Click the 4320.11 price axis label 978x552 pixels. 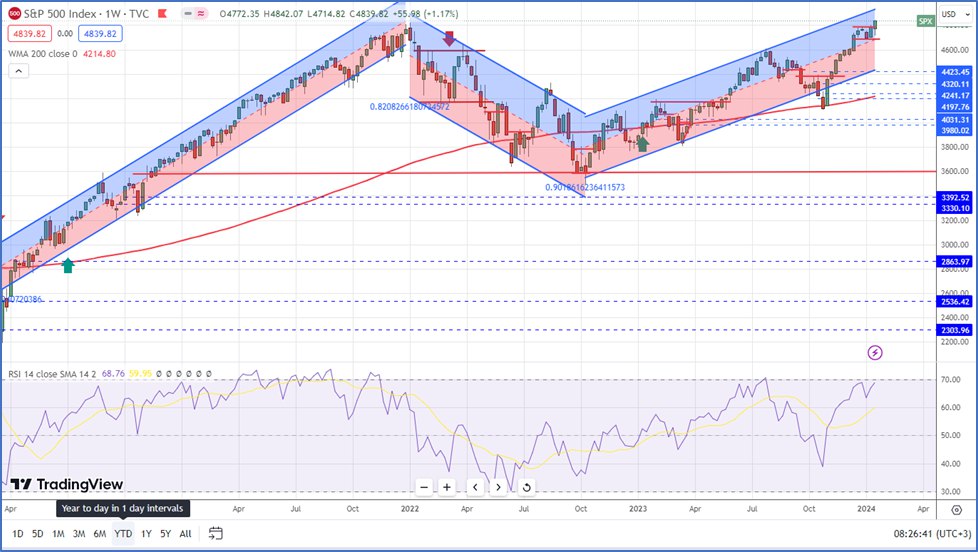[x=955, y=84]
